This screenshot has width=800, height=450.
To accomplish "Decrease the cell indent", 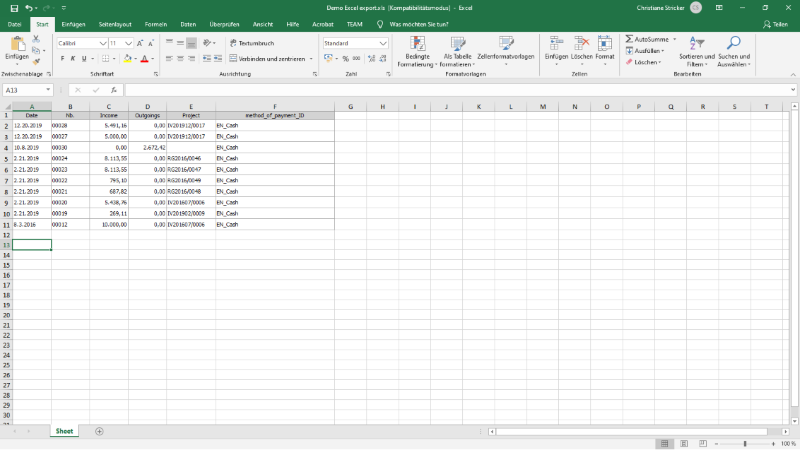I will [207, 59].
